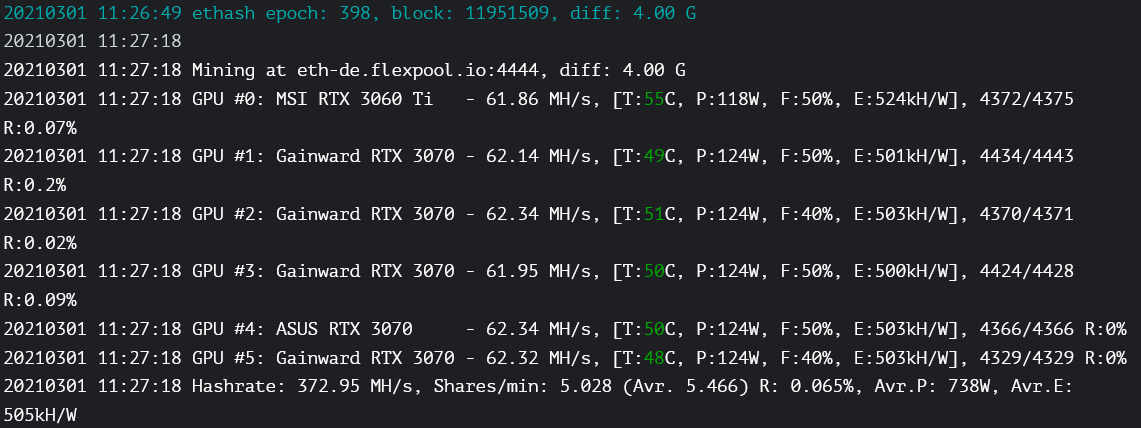Image resolution: width=1141 pixels, height=428 pixels.
Task: Select GPU #1 Gainward RTX 3070 label
Action: [x=323, y=156]
